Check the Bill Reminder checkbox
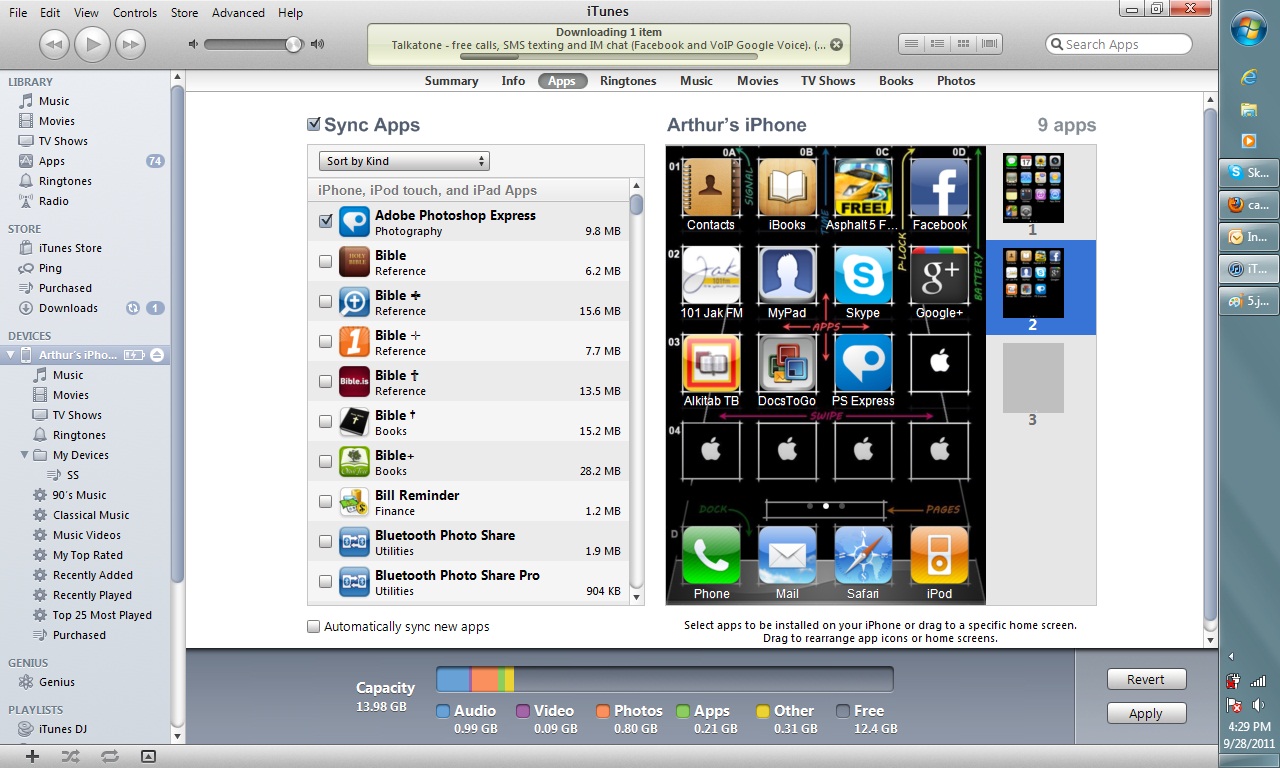Image resolution: width=1280 pixels, height=768 pixels. coord(325,501)
